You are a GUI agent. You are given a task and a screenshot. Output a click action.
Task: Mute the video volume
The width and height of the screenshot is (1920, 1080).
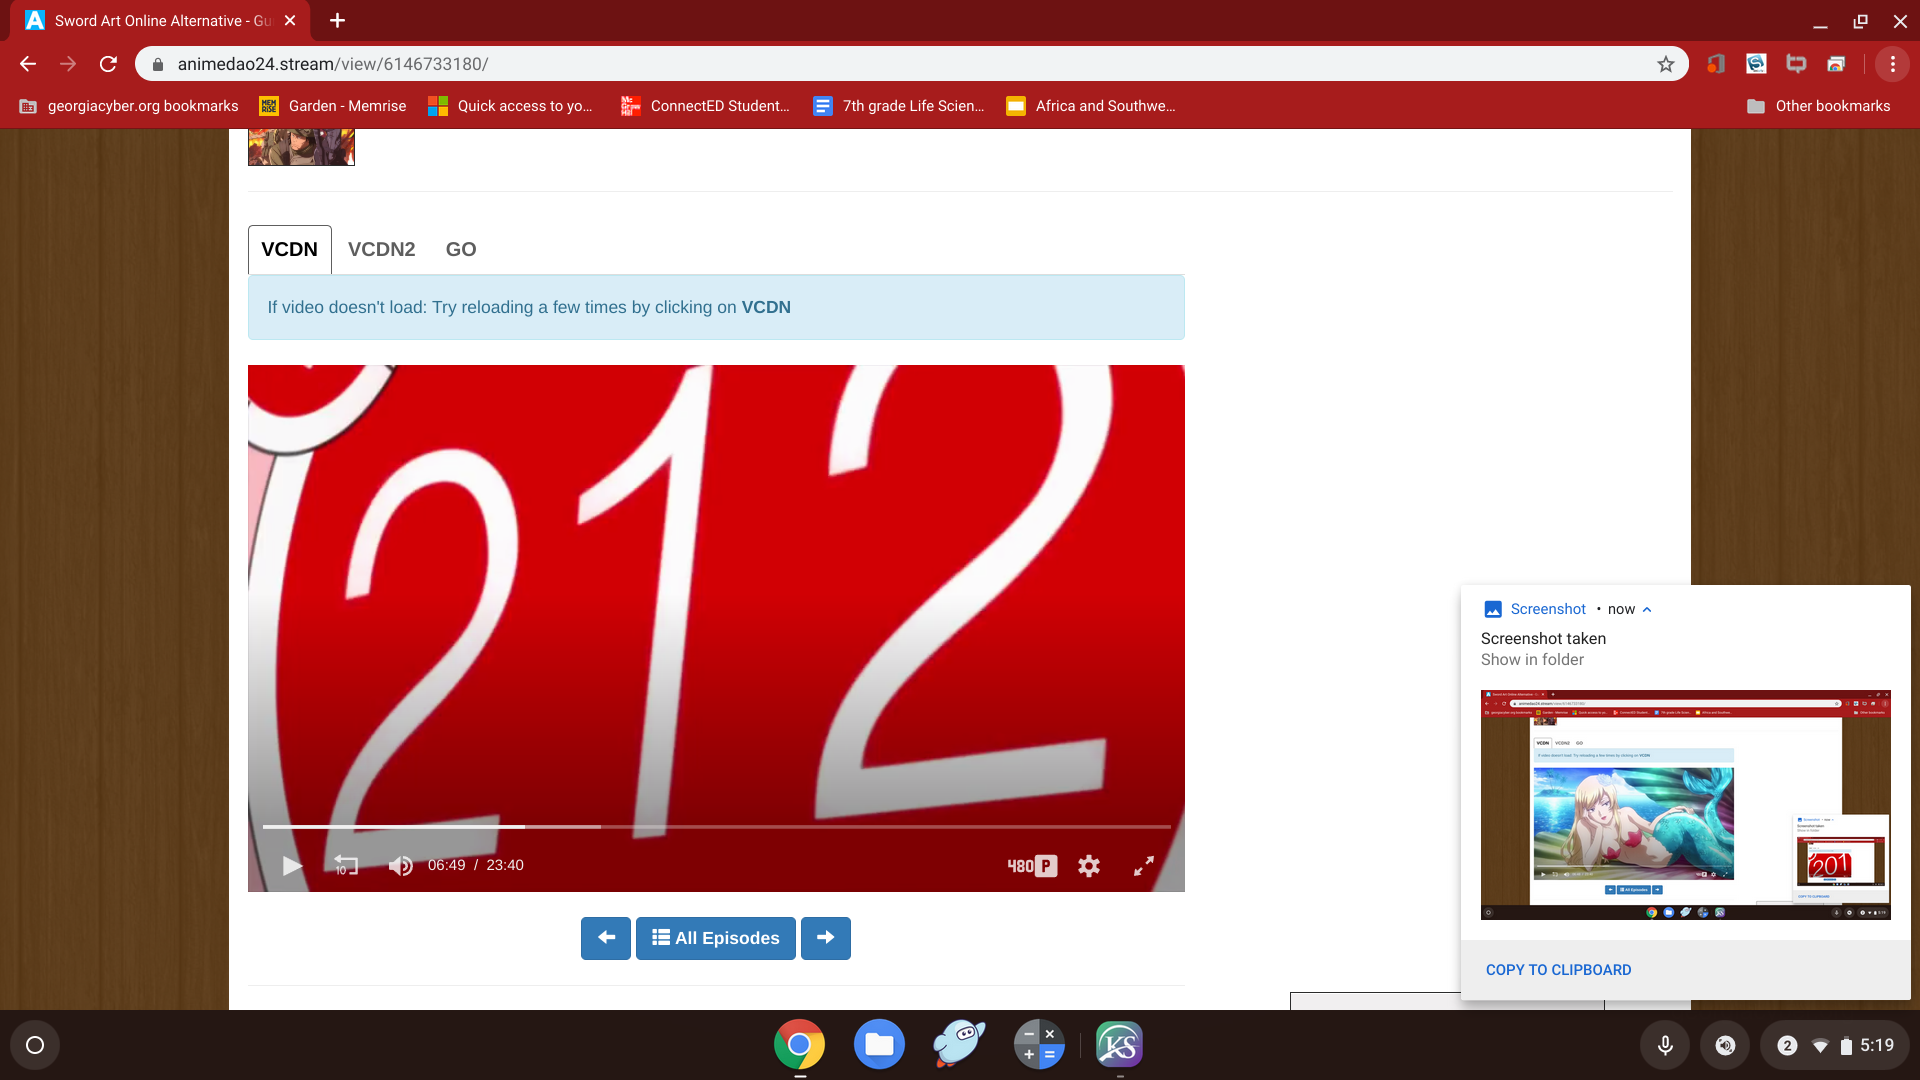[400, 866]
